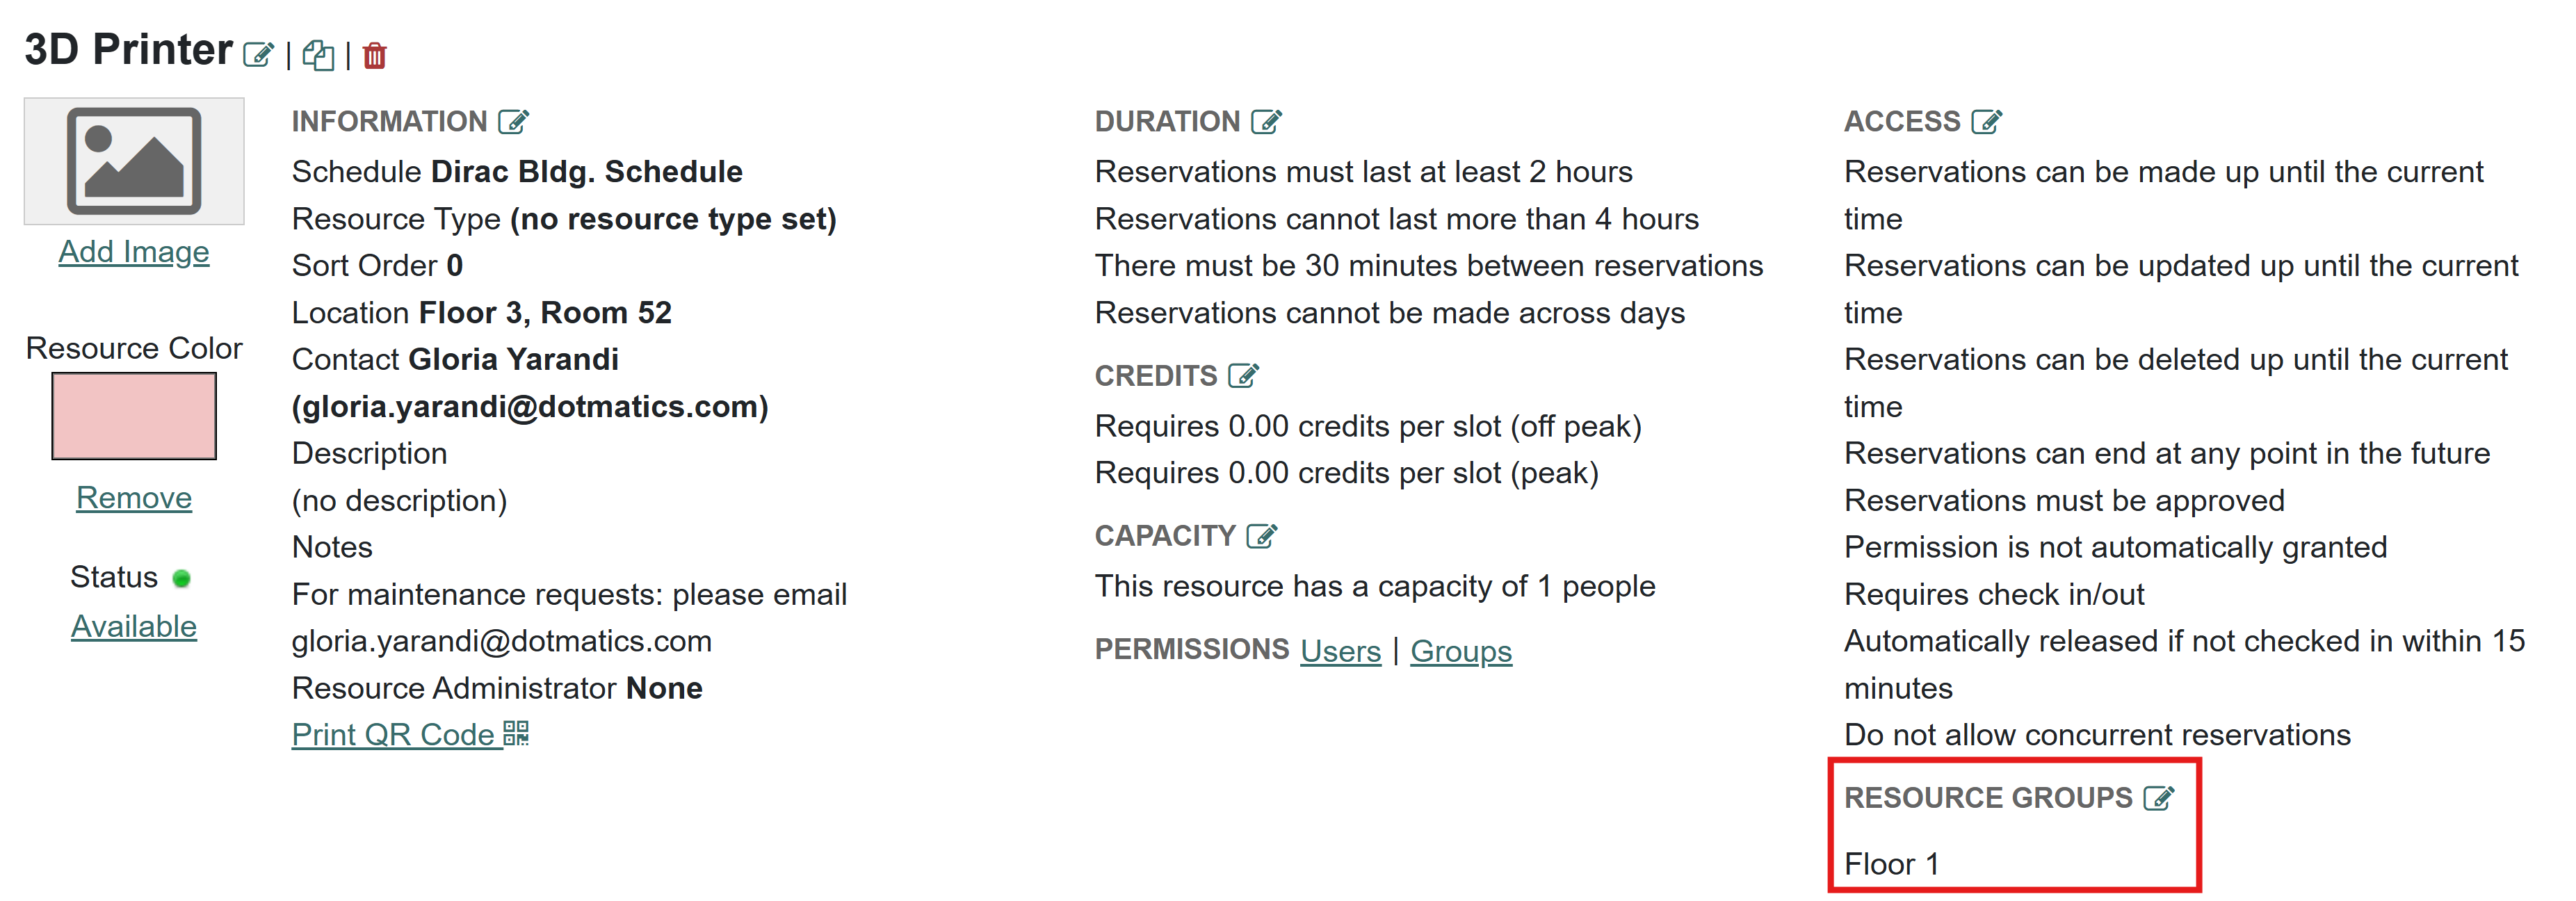This screenshot has width=2576, height=901.
Task: Click the rename icon beside 3D Printer title
Action: coord(258,55)
